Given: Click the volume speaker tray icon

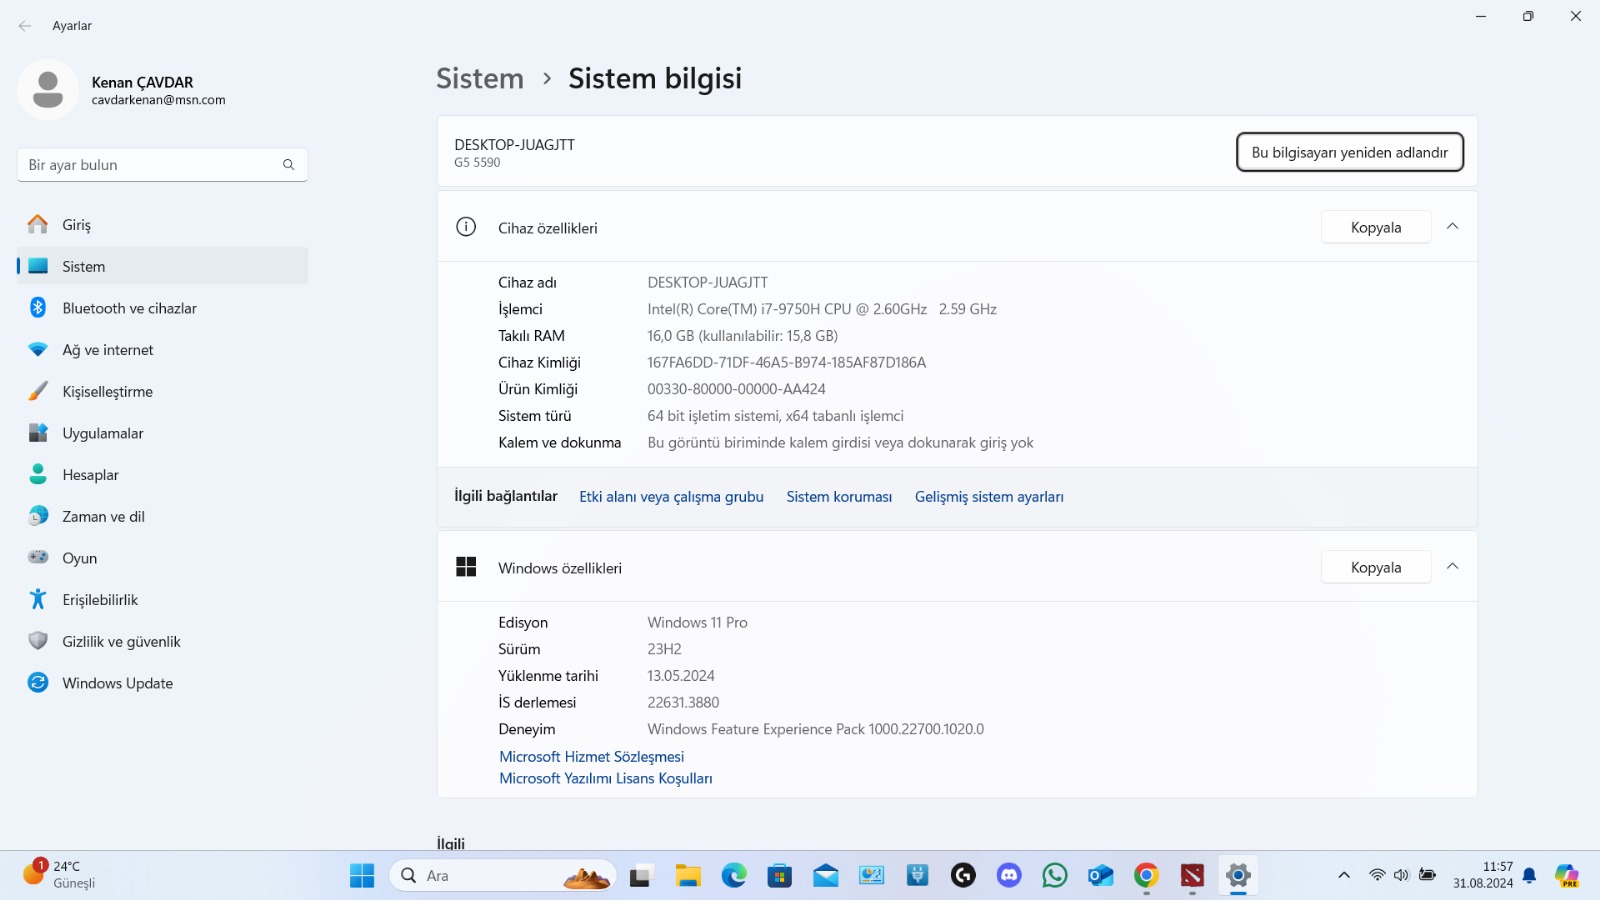Looking at the screenshot, I should pos(1402,876).
